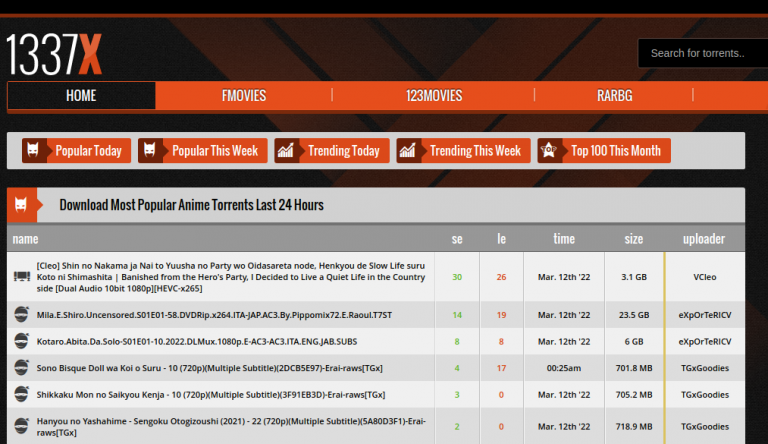Click the Trending This Week chart icon
768x444 pixels.
409,151
